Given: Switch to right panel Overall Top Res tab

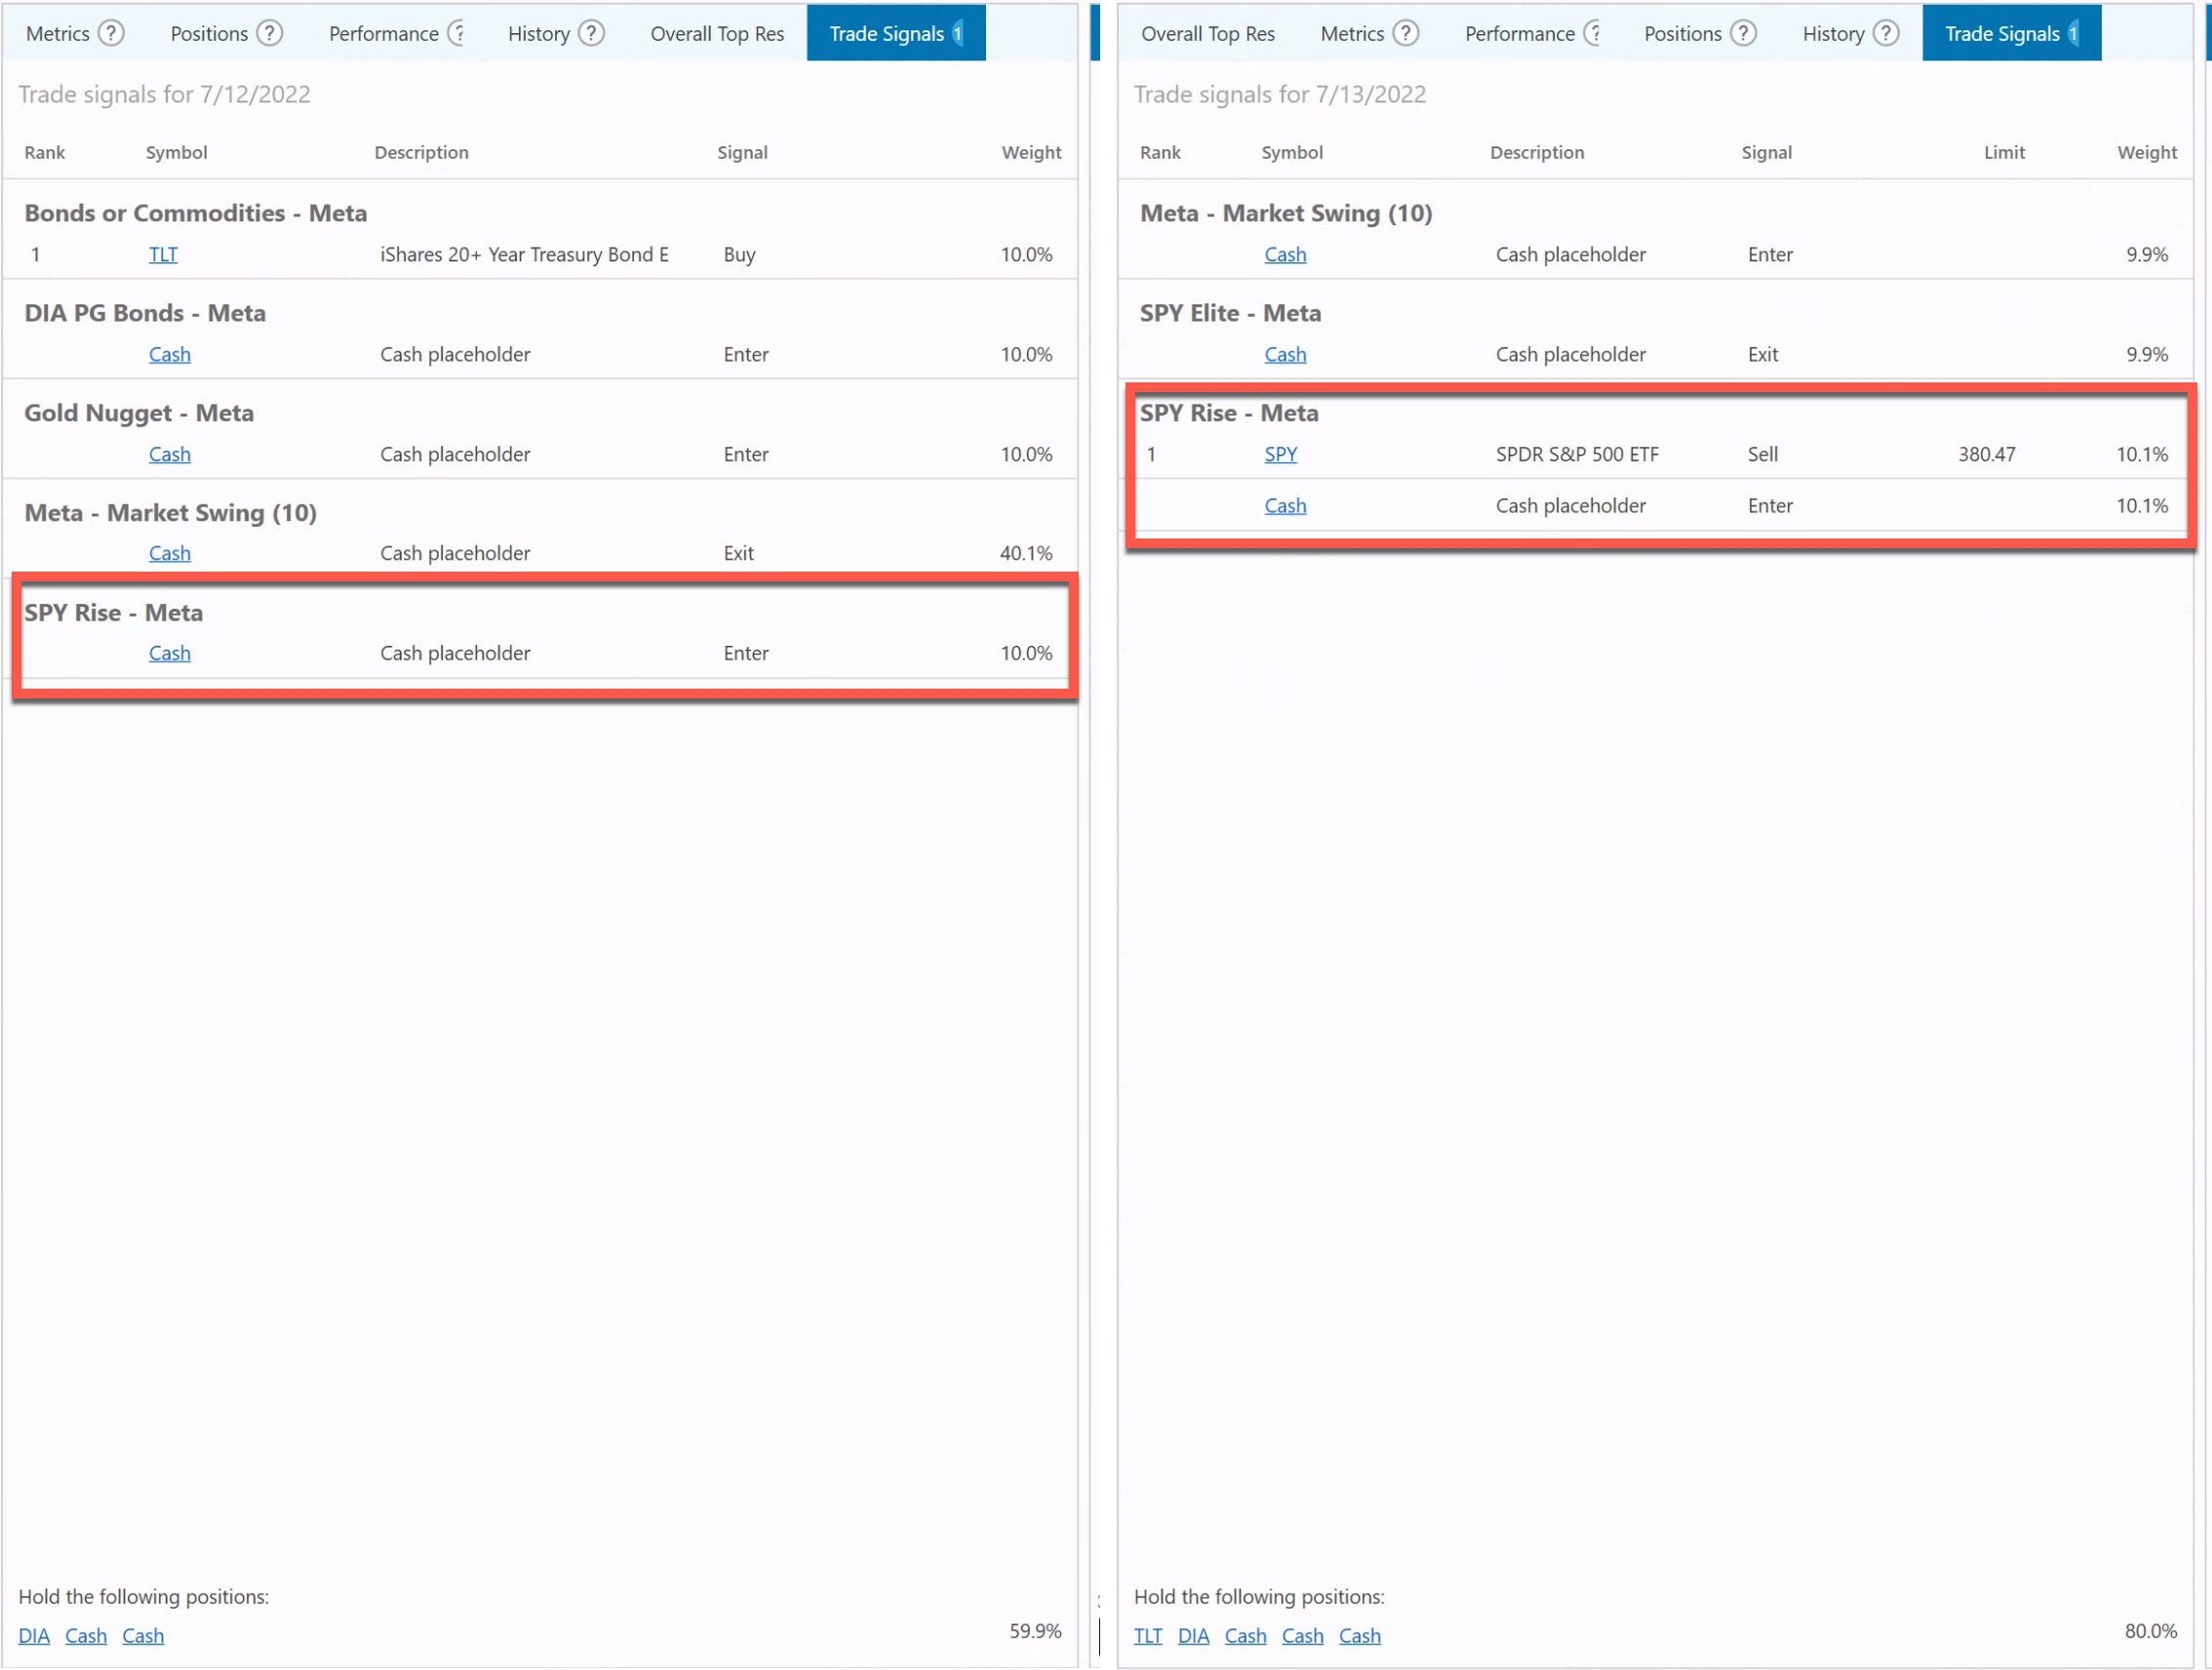Looking at the screenshot, I should click(x=1207, y=33).
